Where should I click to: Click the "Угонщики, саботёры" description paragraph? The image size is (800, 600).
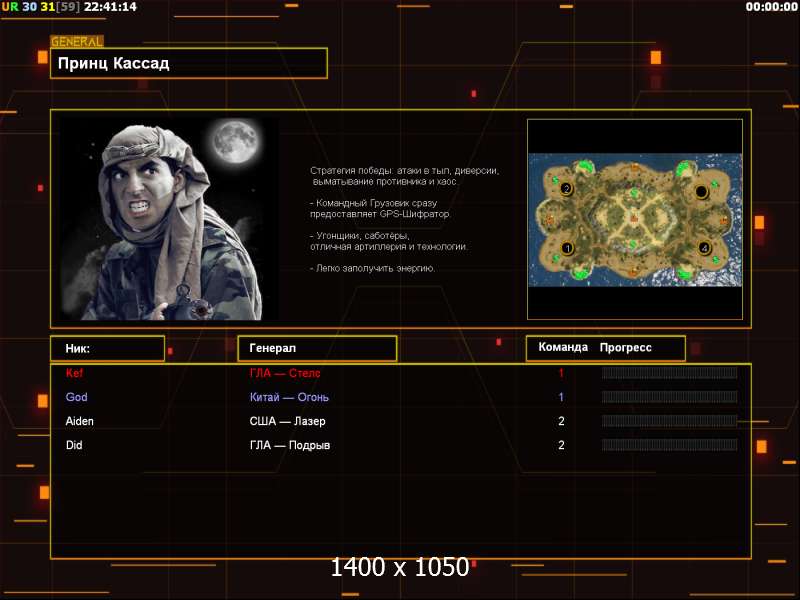click(389, 241)
